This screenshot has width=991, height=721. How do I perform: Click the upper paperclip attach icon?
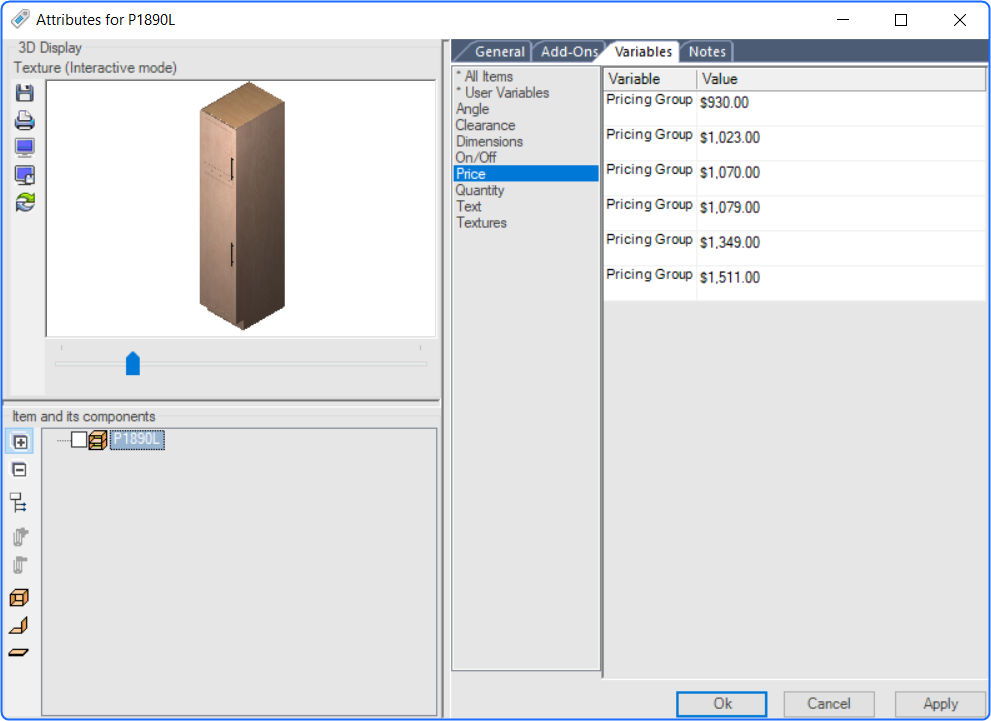(20, 536)
